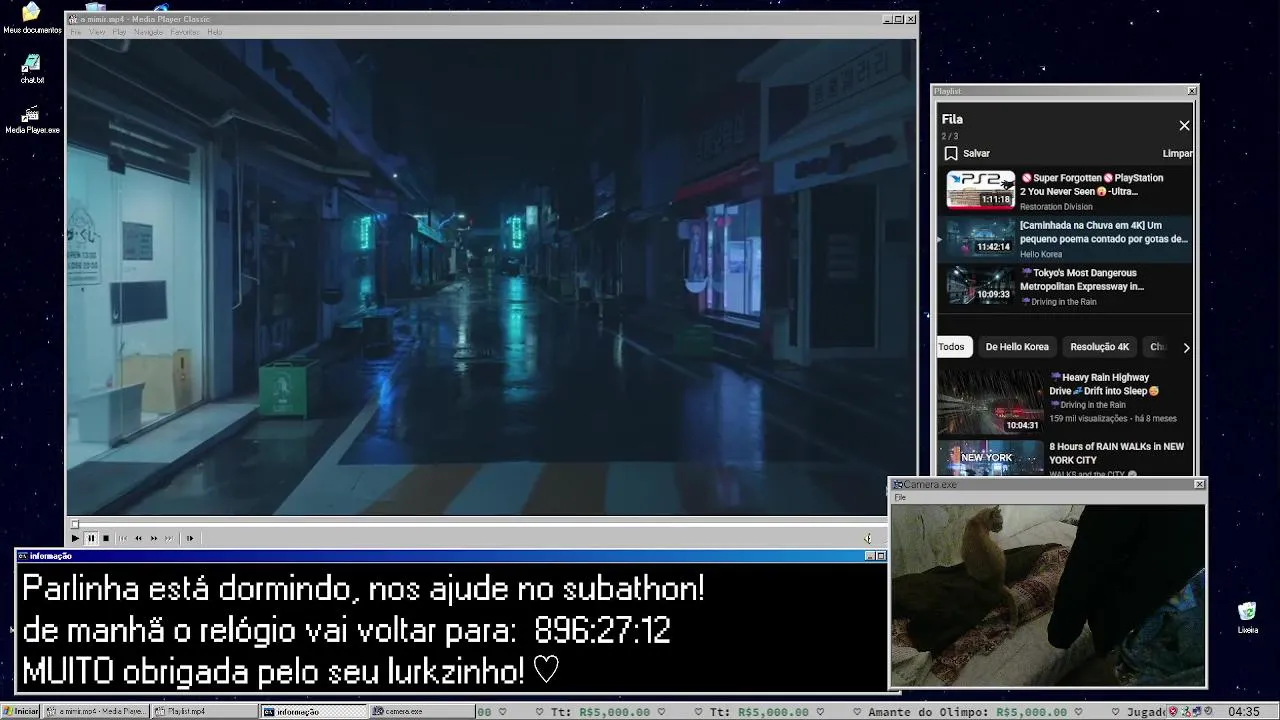The height and width of the screenshot is (720, 1280).
Task: Click the Hello Korea channel name in queue
Action: (1041, 254)
